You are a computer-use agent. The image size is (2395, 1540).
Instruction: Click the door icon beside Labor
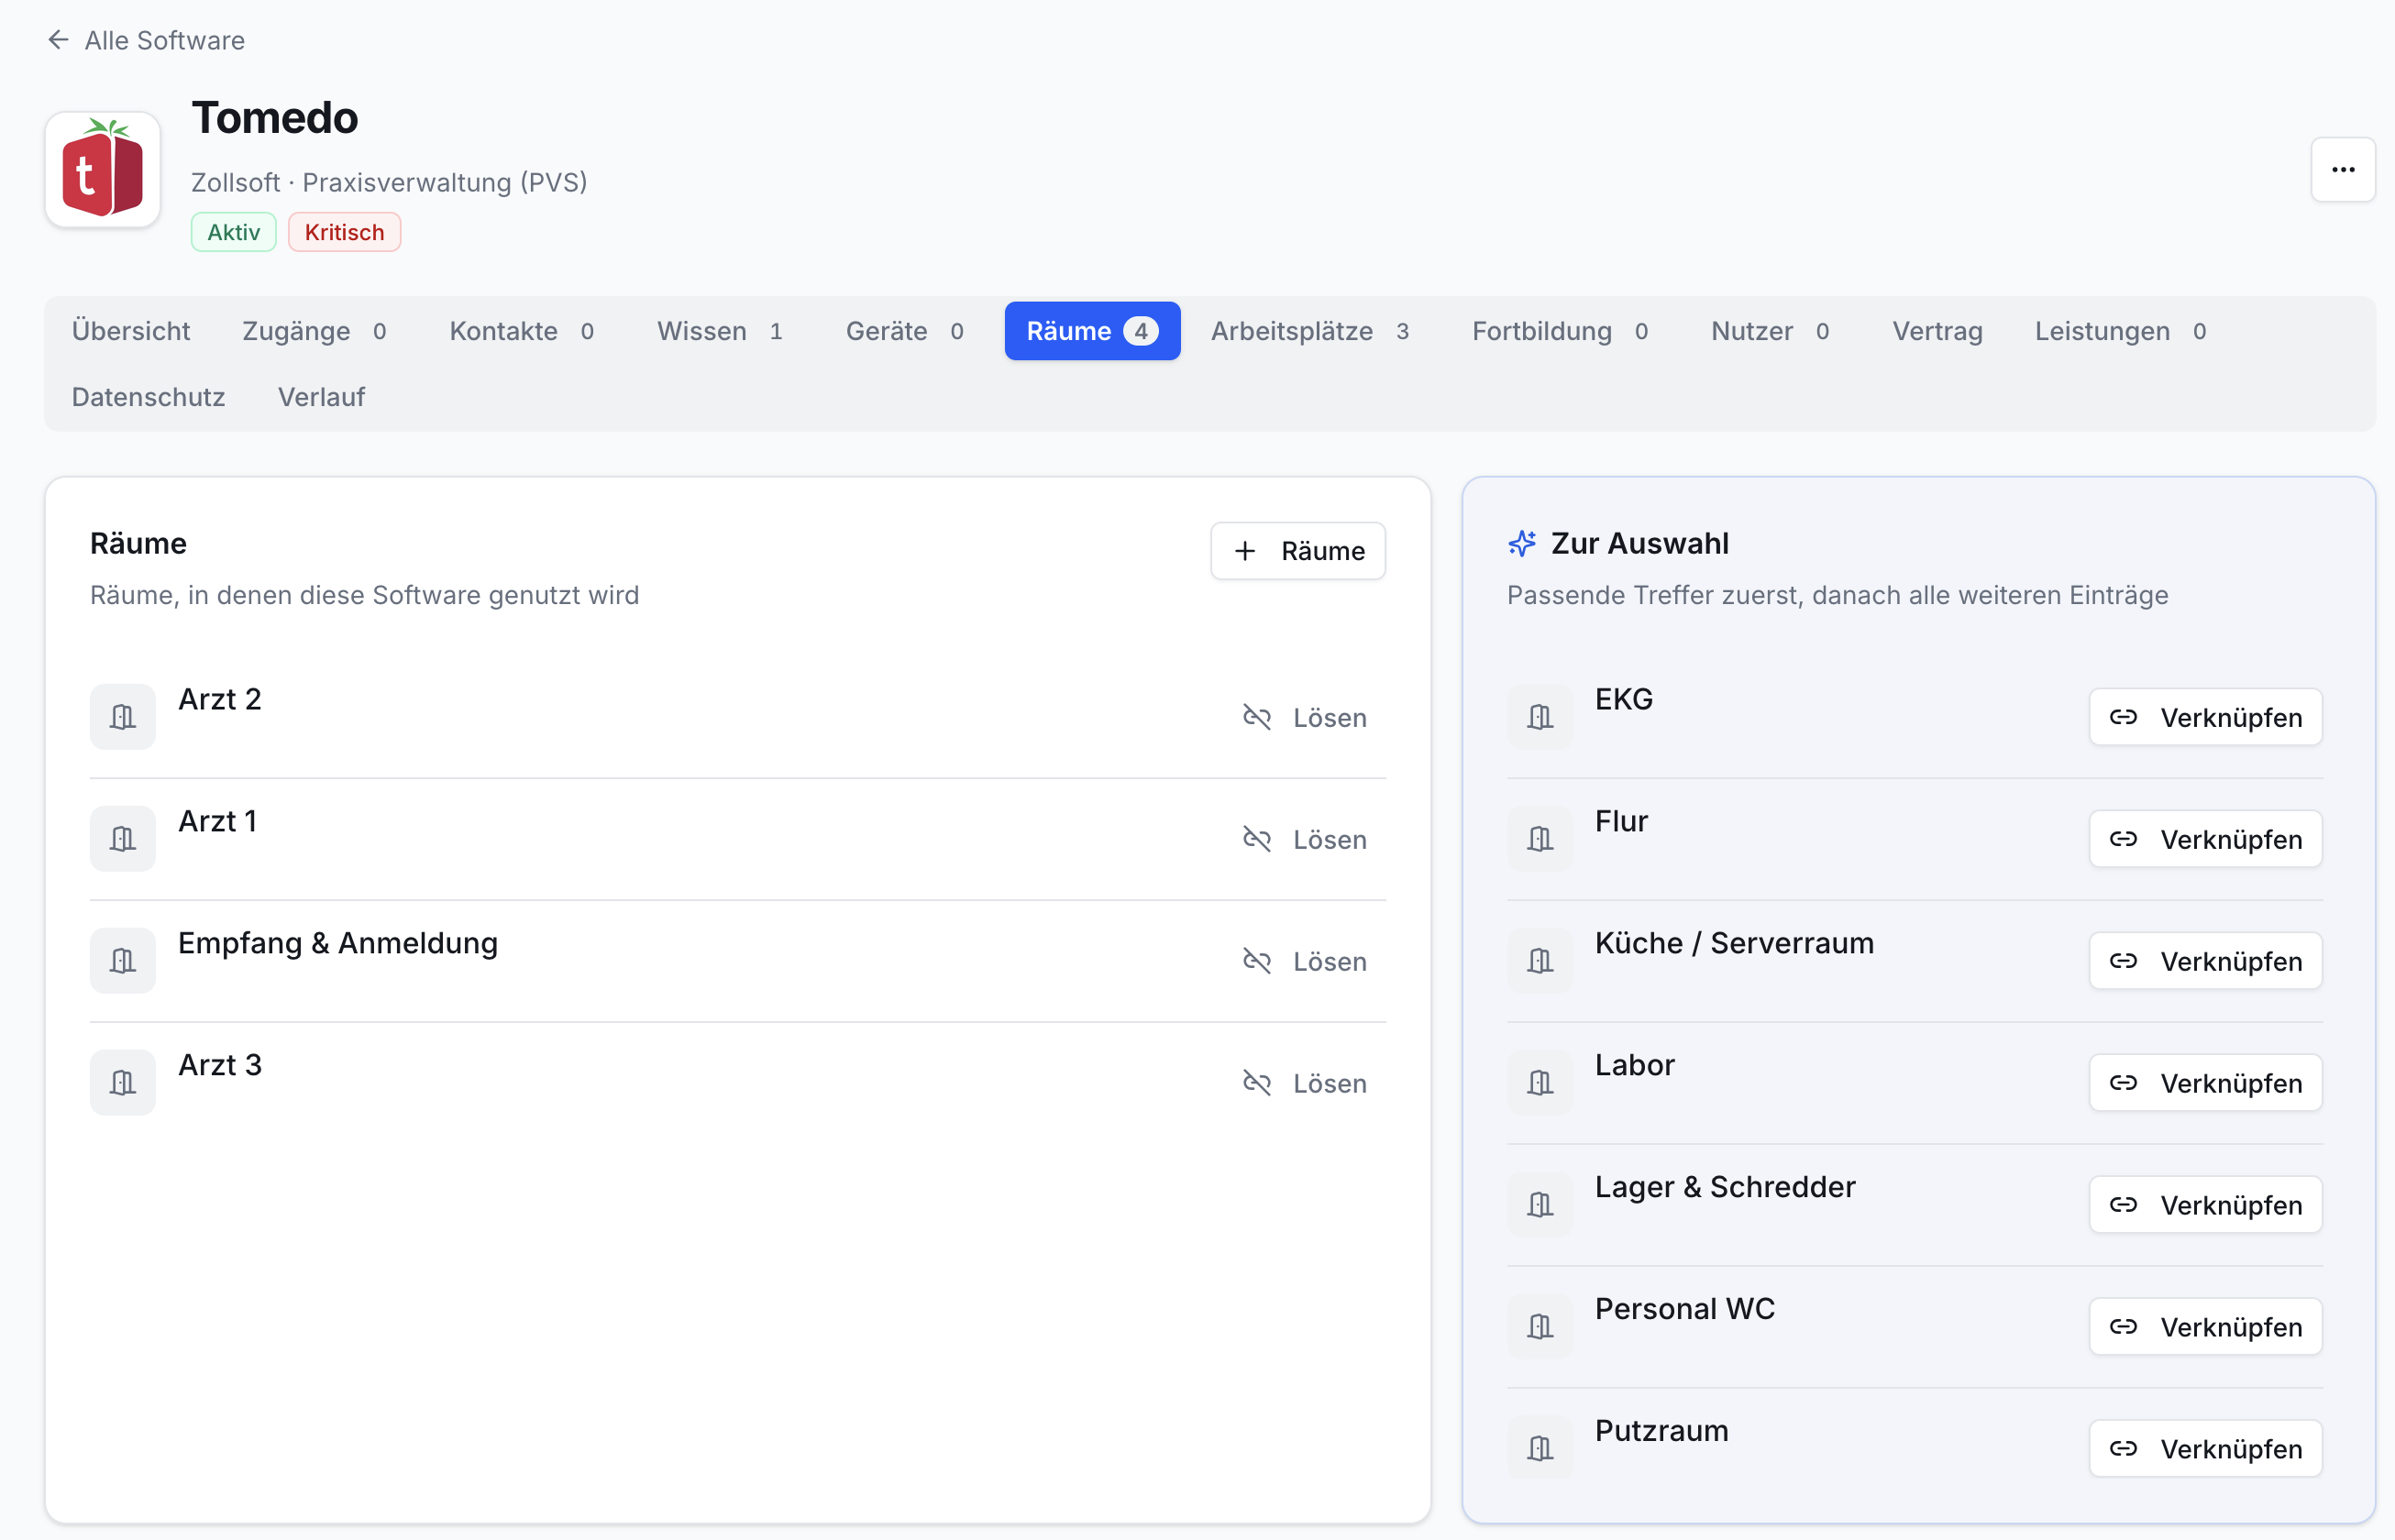1540,1082
